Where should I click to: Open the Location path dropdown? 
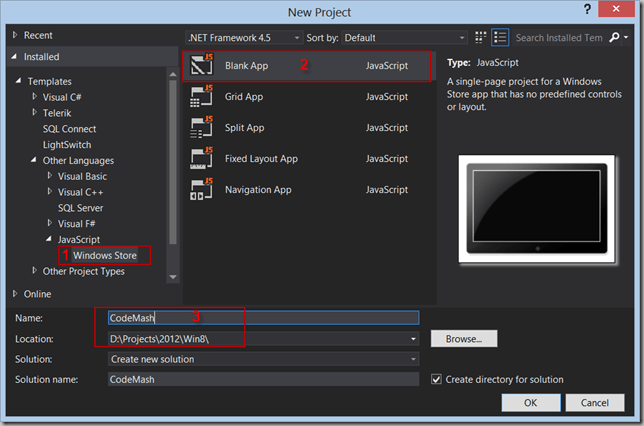[413, 339]
